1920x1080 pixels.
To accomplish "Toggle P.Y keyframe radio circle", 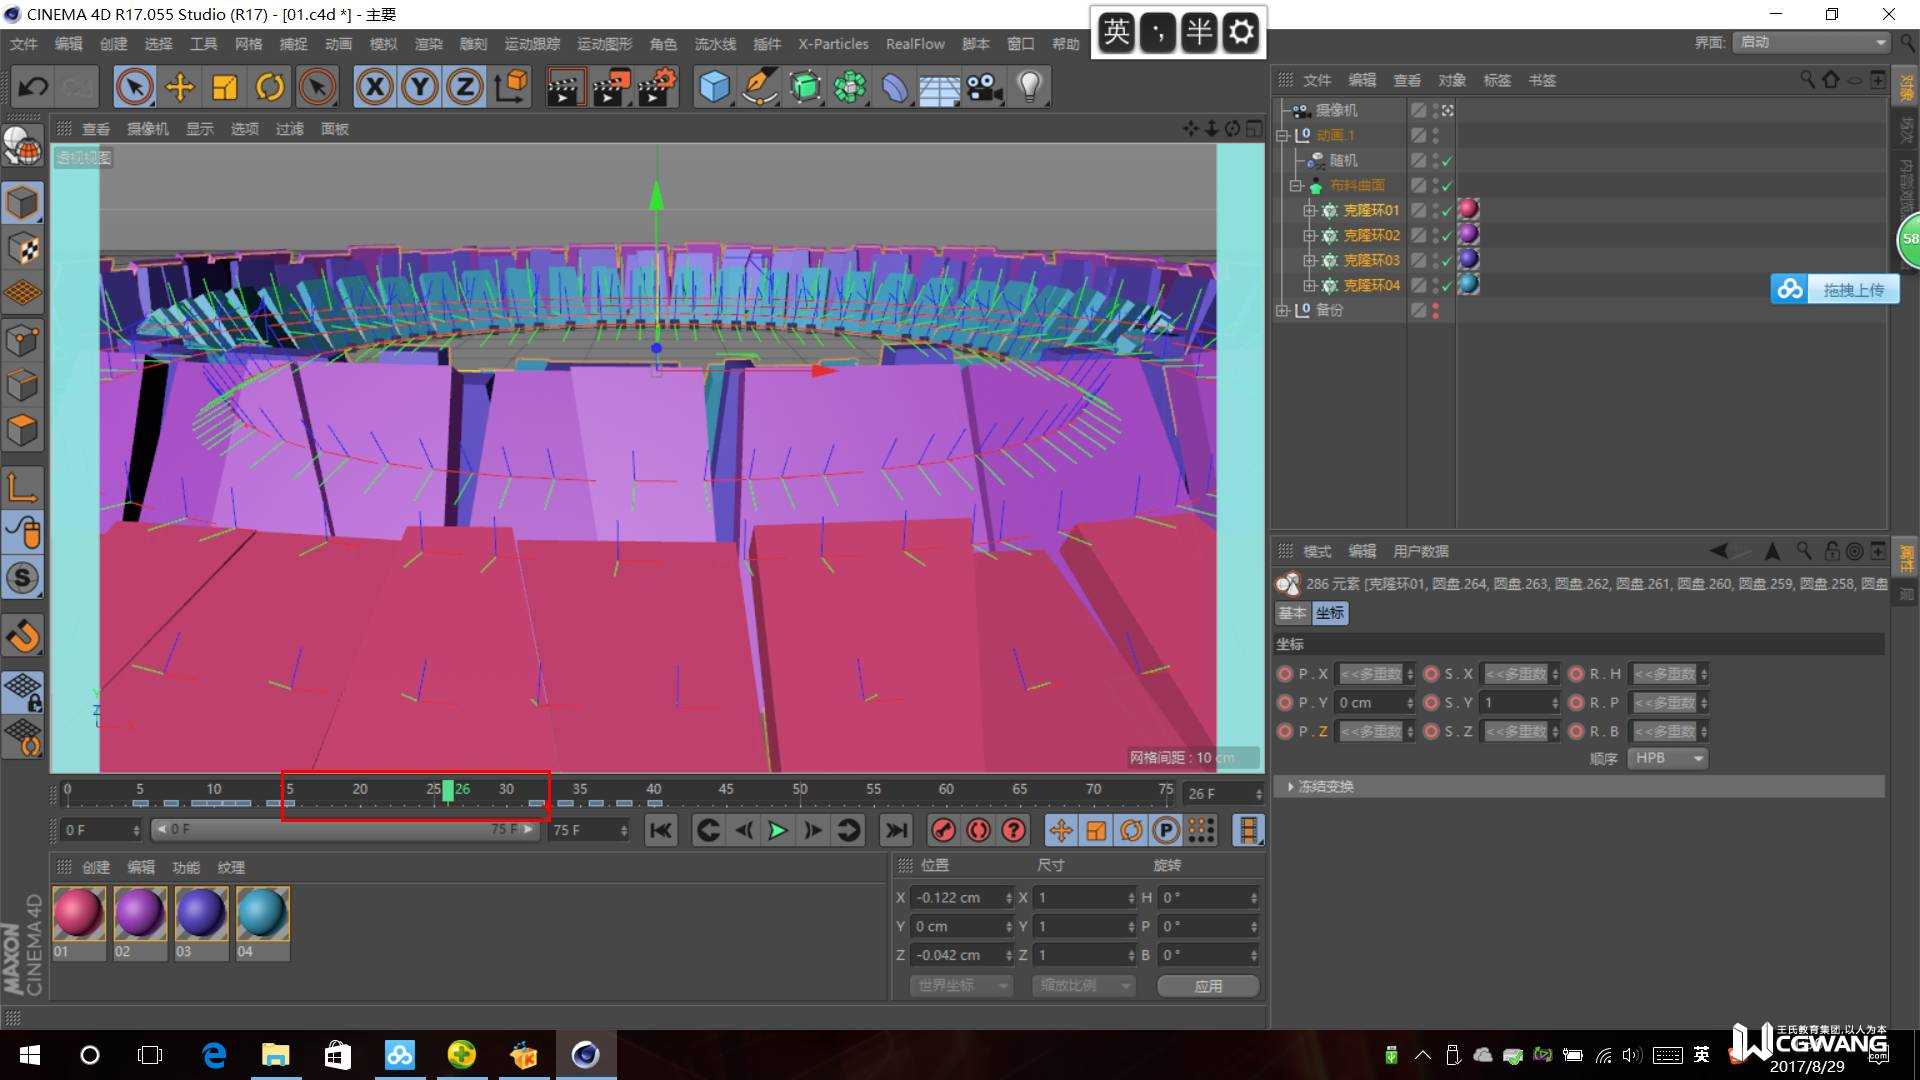I will (x=1285, y=703).
